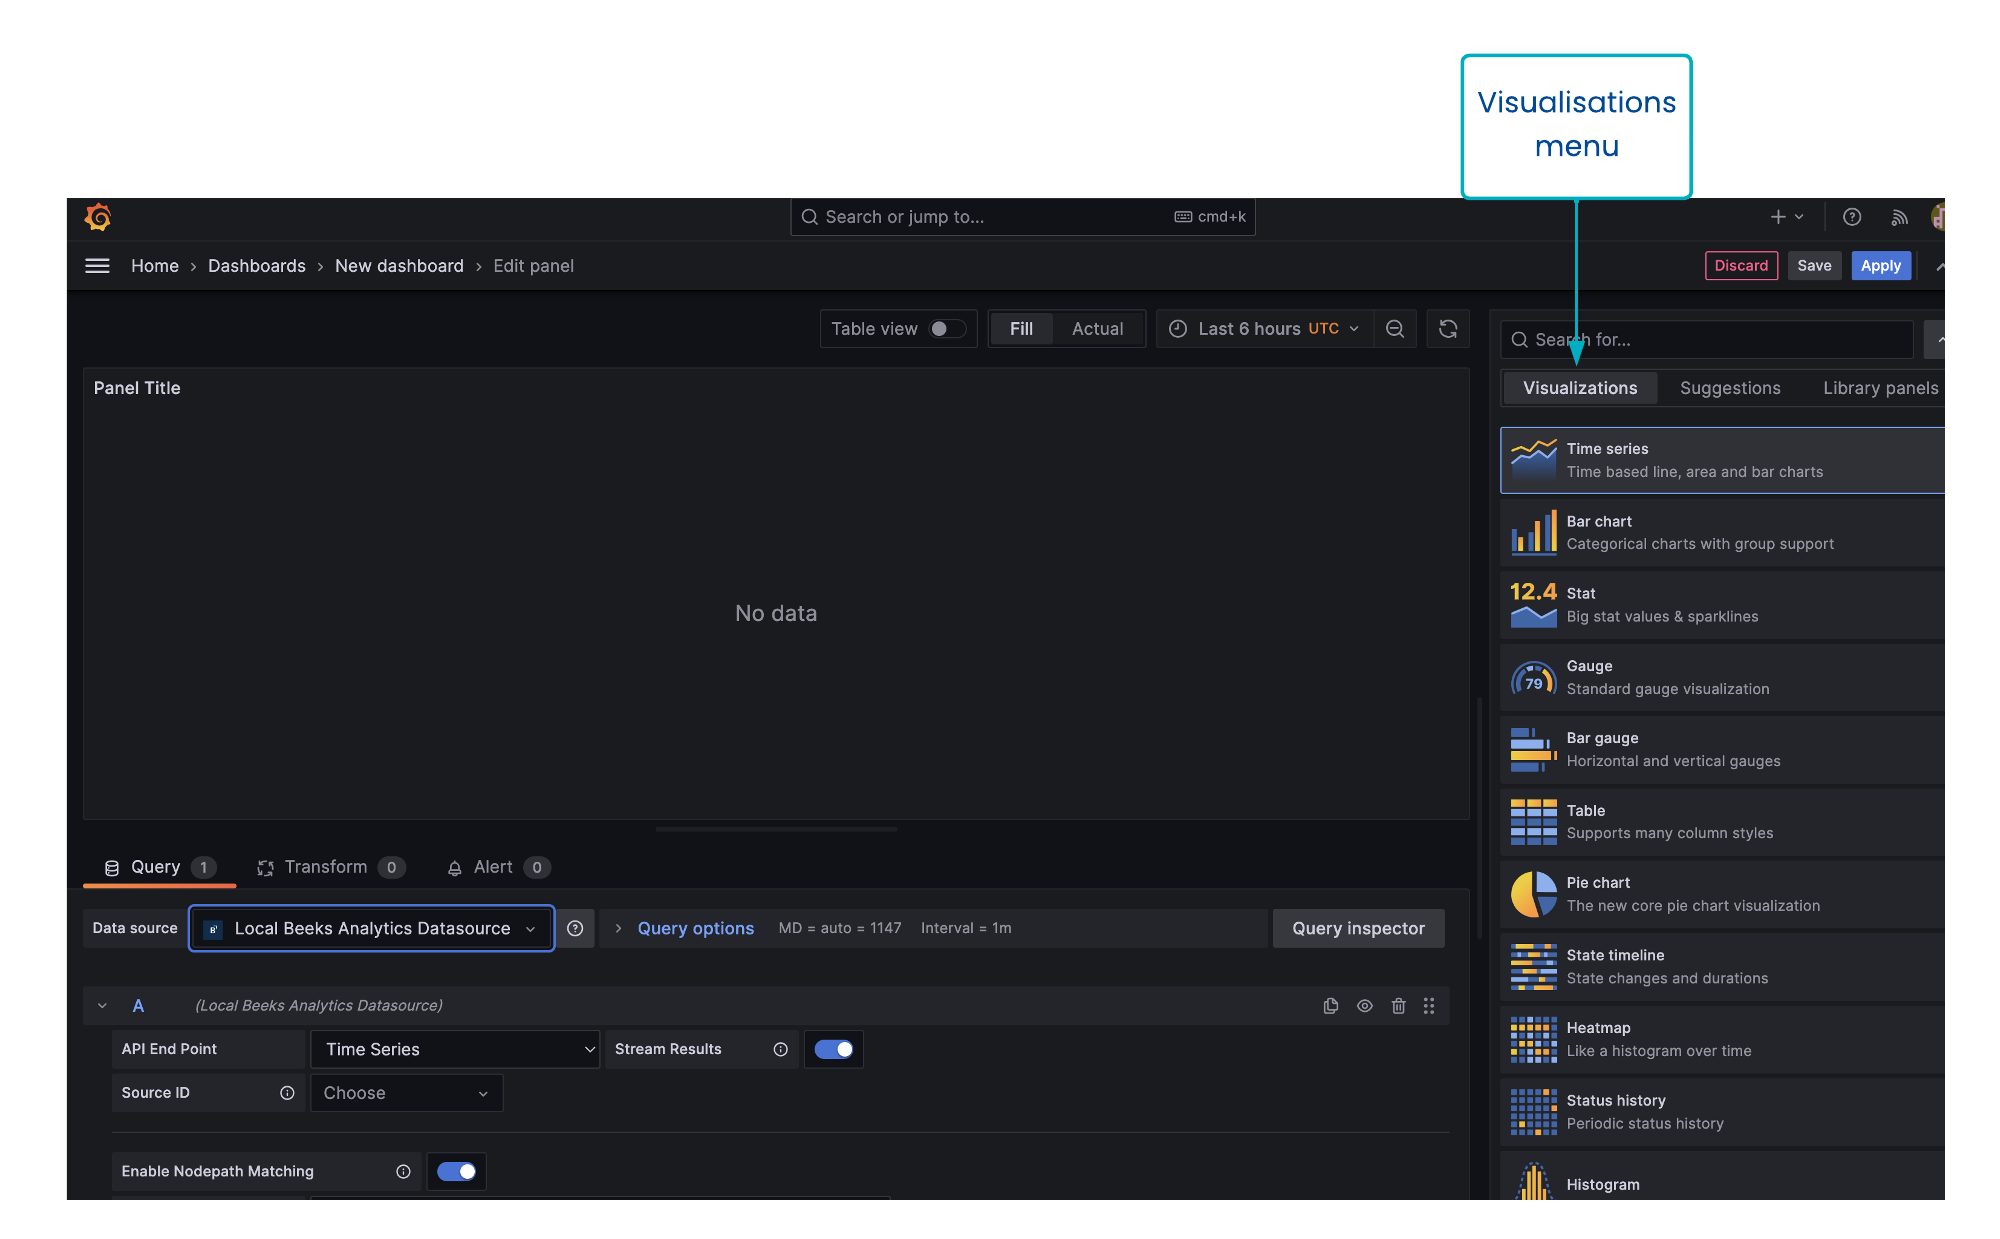Choose the Stat visualization
2000x1239 pixels.
coord(1722,605)
